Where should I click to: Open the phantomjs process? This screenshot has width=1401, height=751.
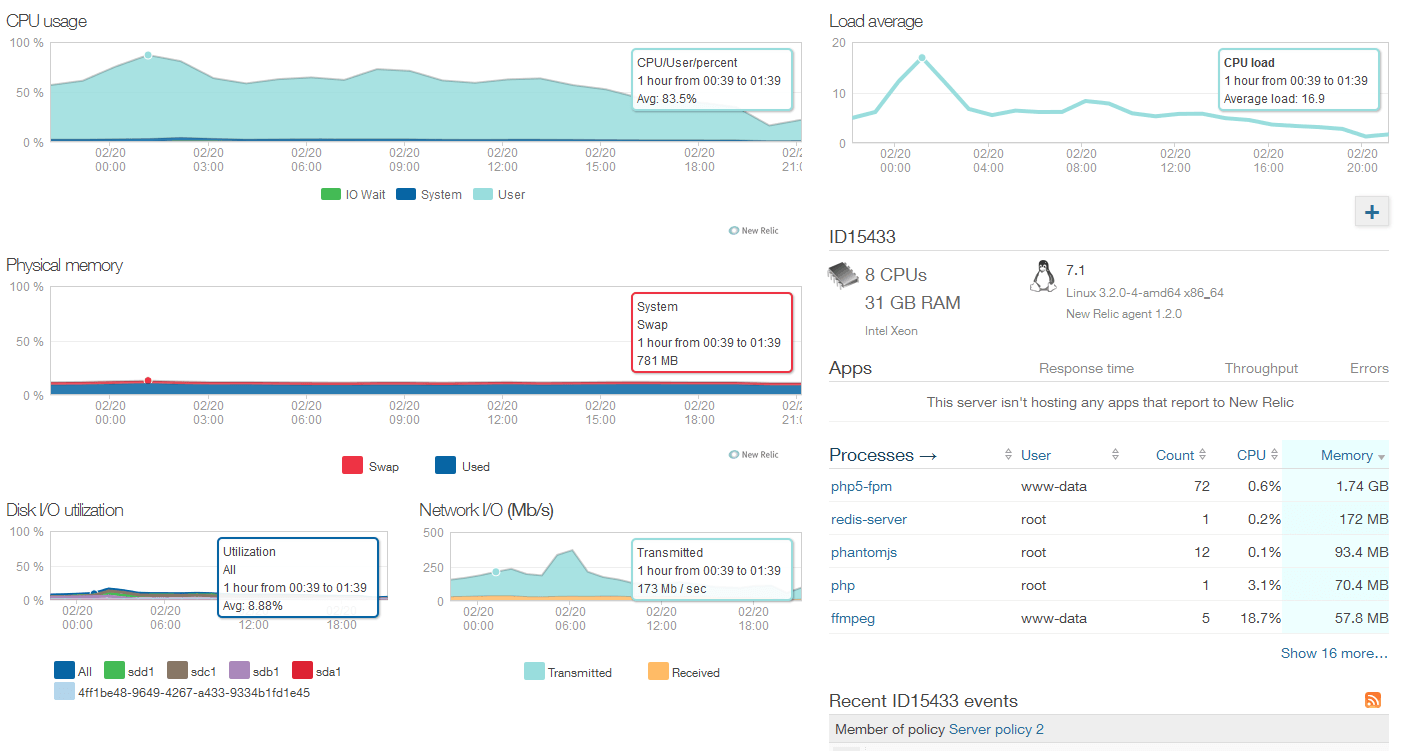pos(865,552)
